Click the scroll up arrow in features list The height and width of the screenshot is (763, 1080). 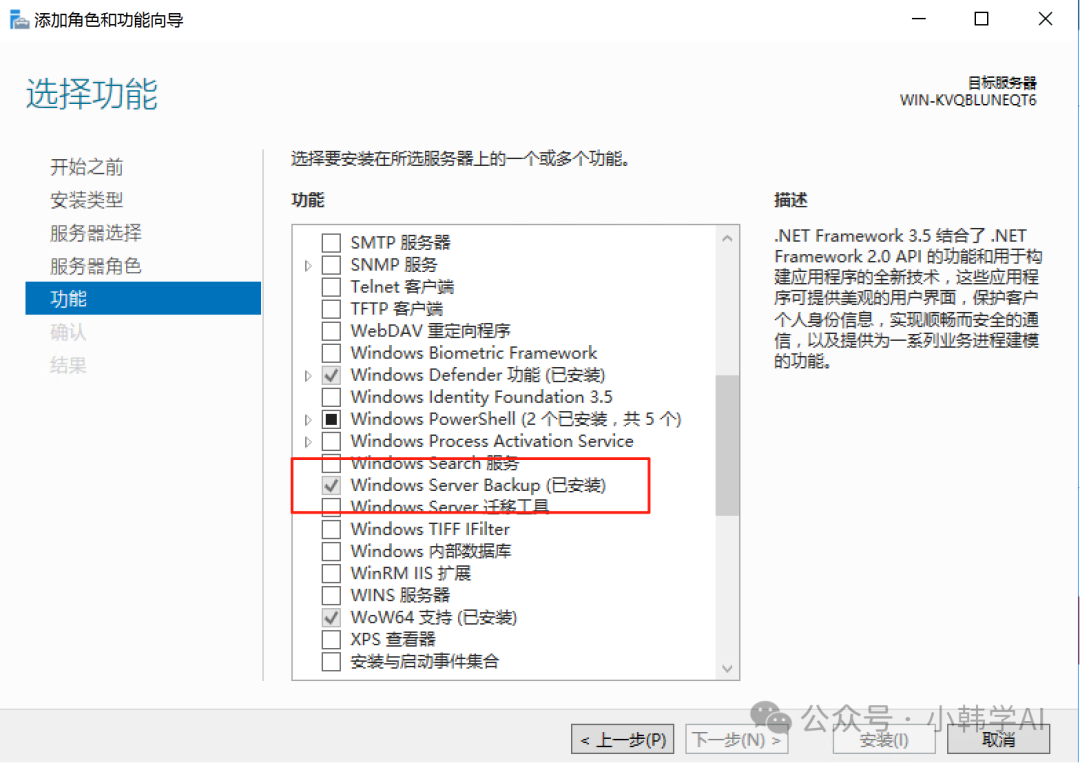click(727, 238)
